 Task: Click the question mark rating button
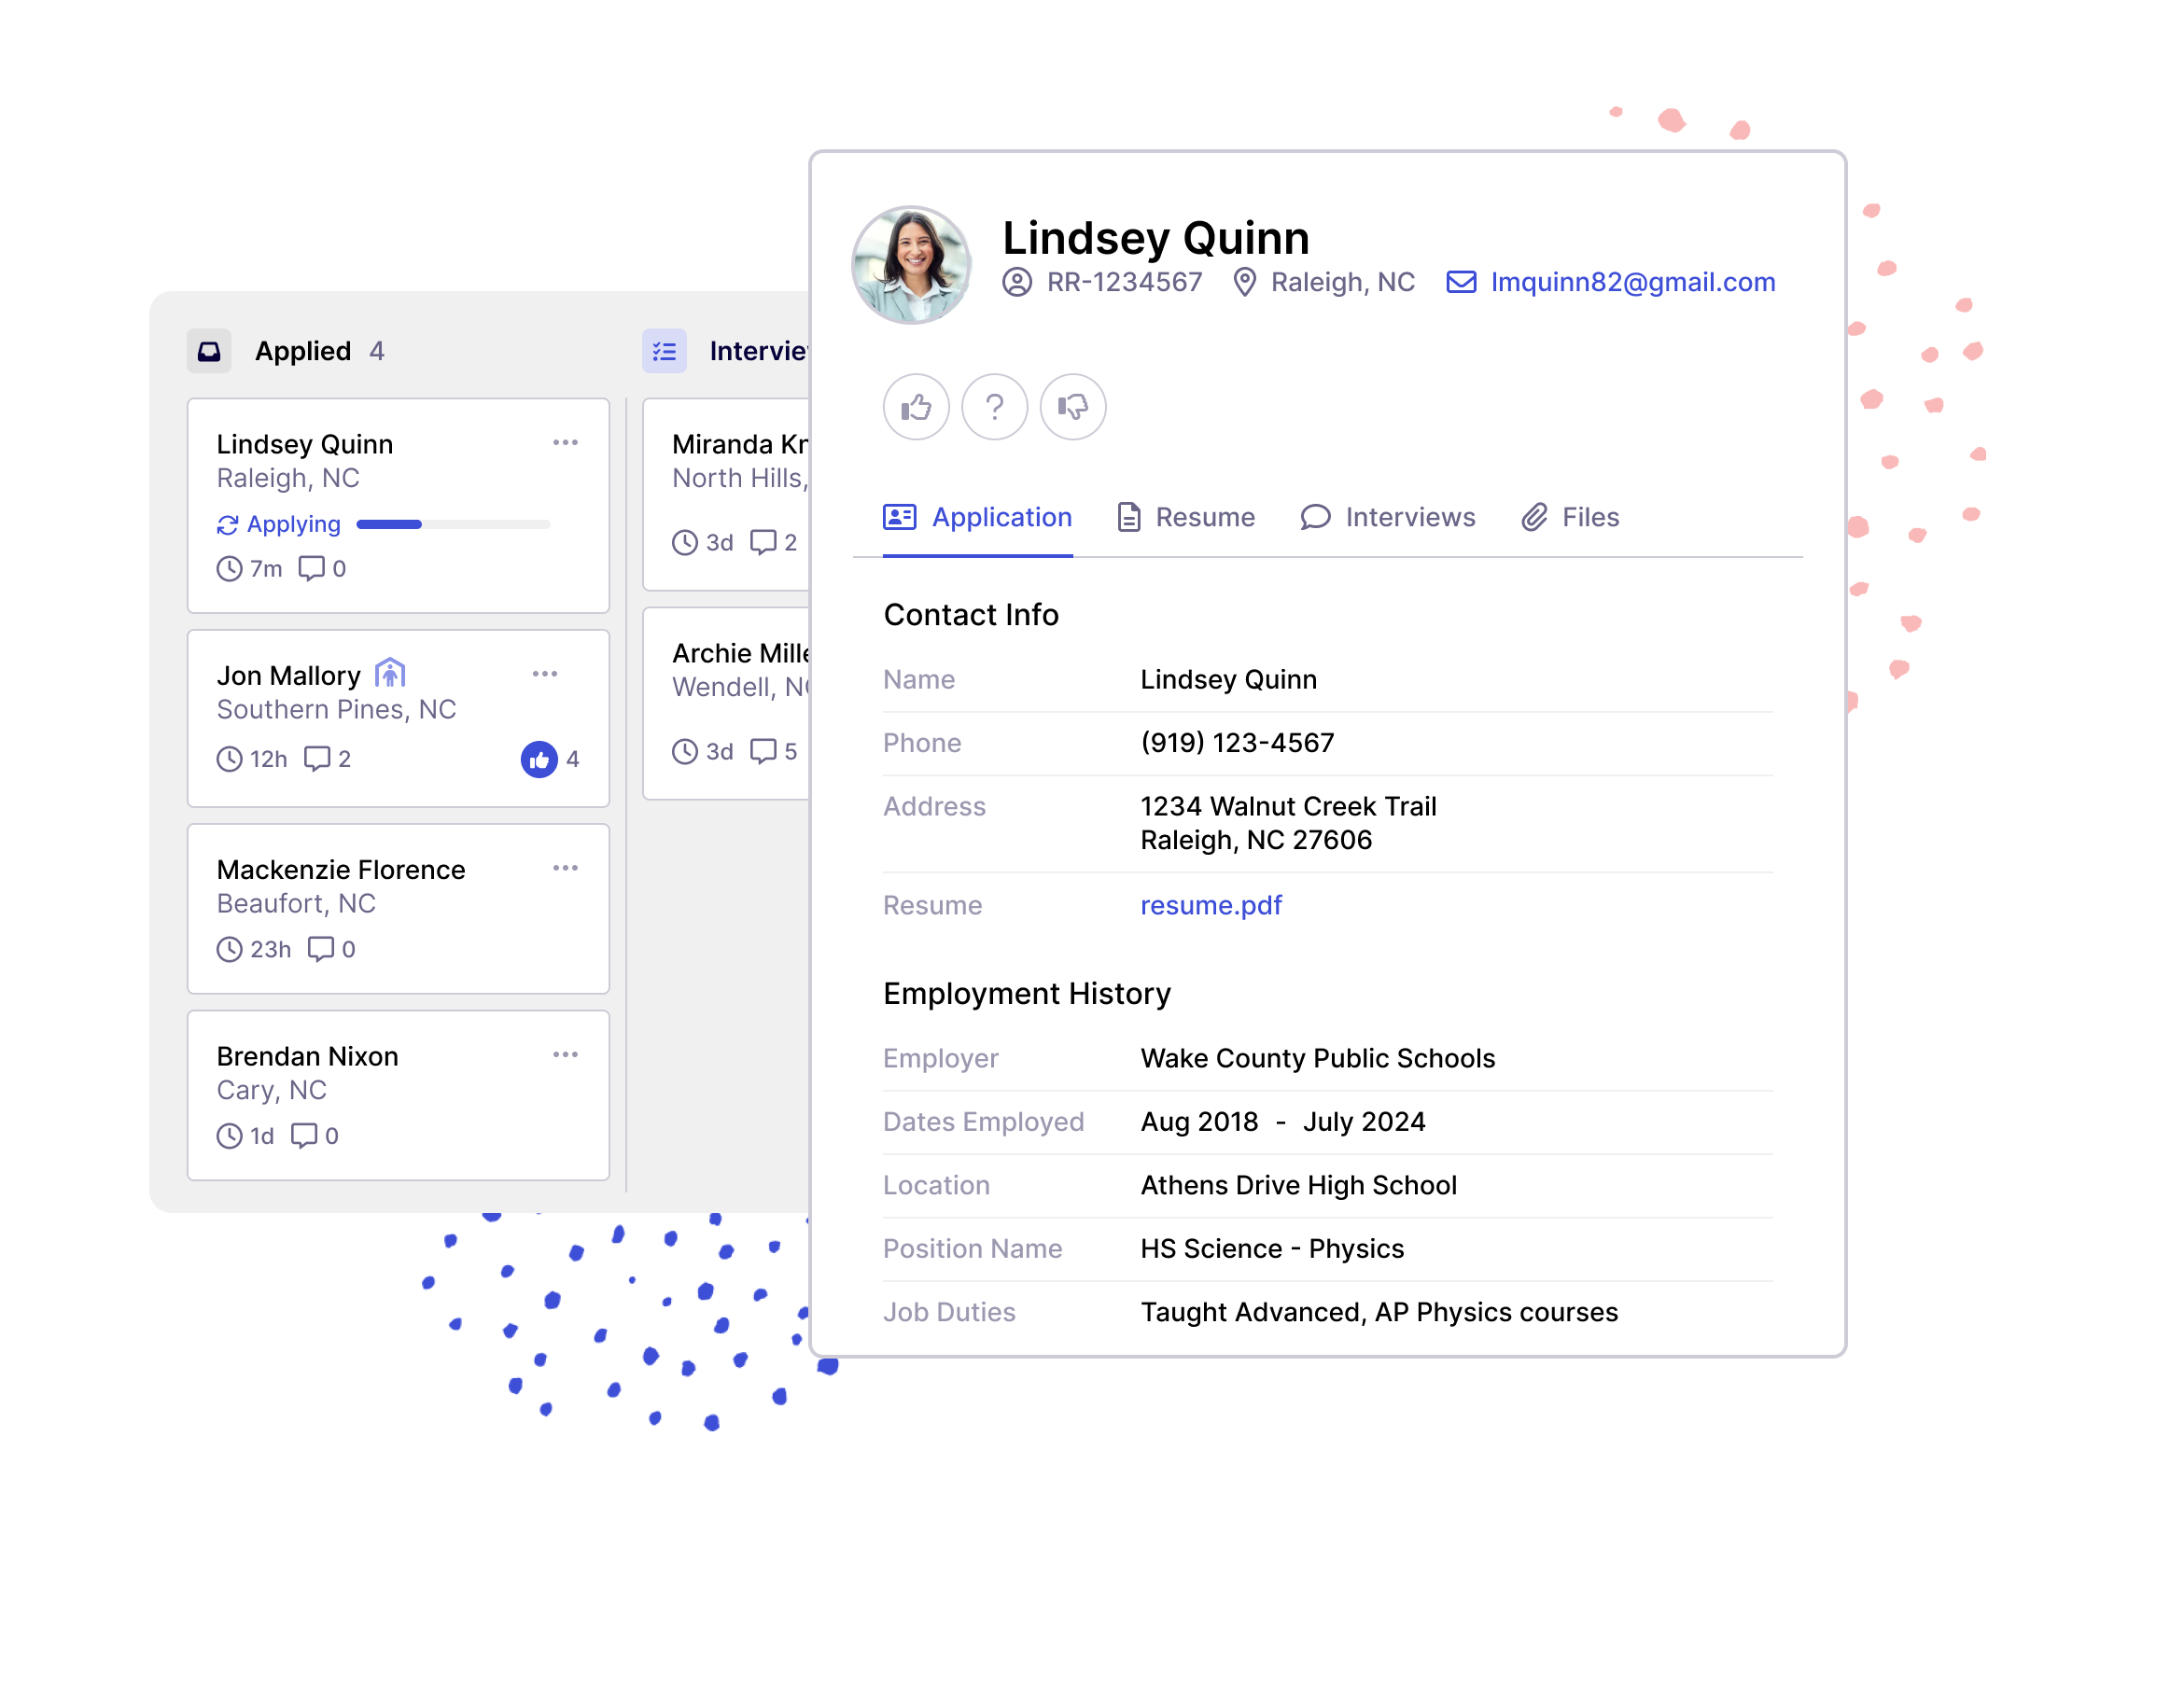994,407
